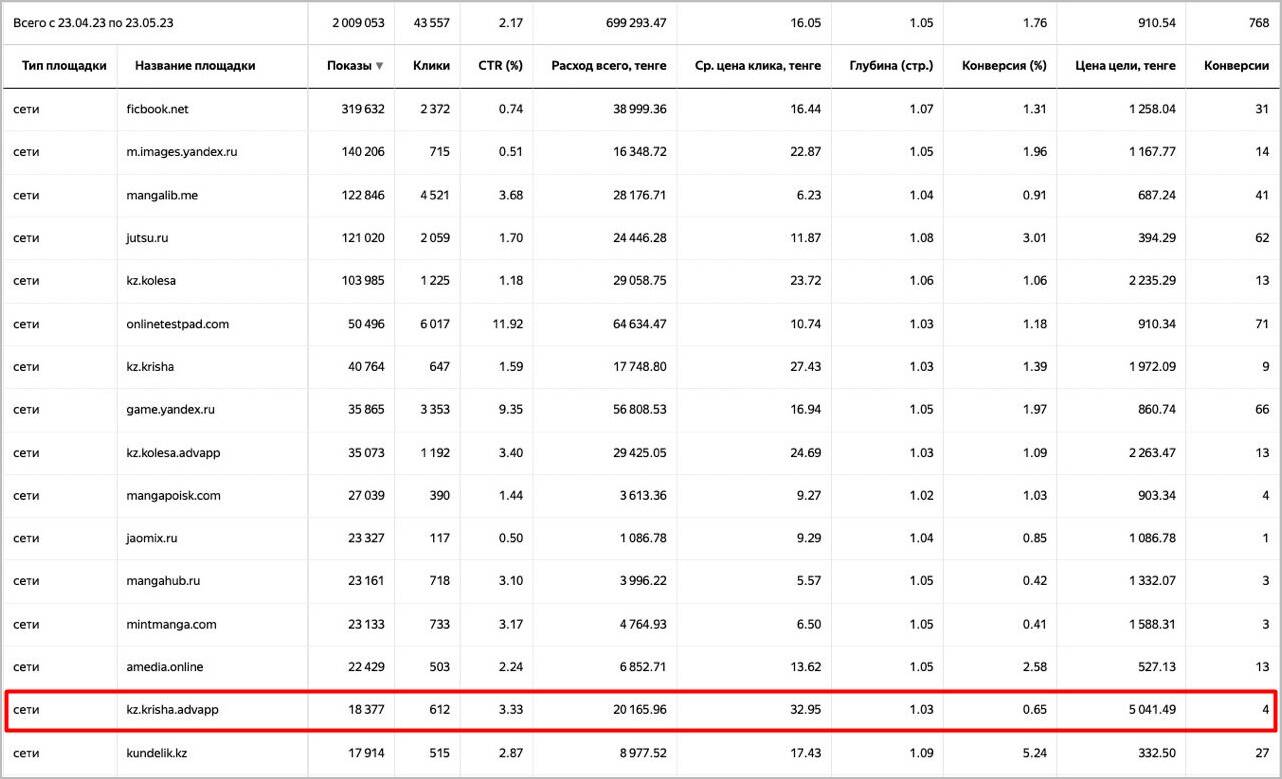The width and height of the screenshot is (1282, 779).
Task: Click conversions 62 in jutsu.ru row
Action: pyautogui.click(x=1262, y=238)
